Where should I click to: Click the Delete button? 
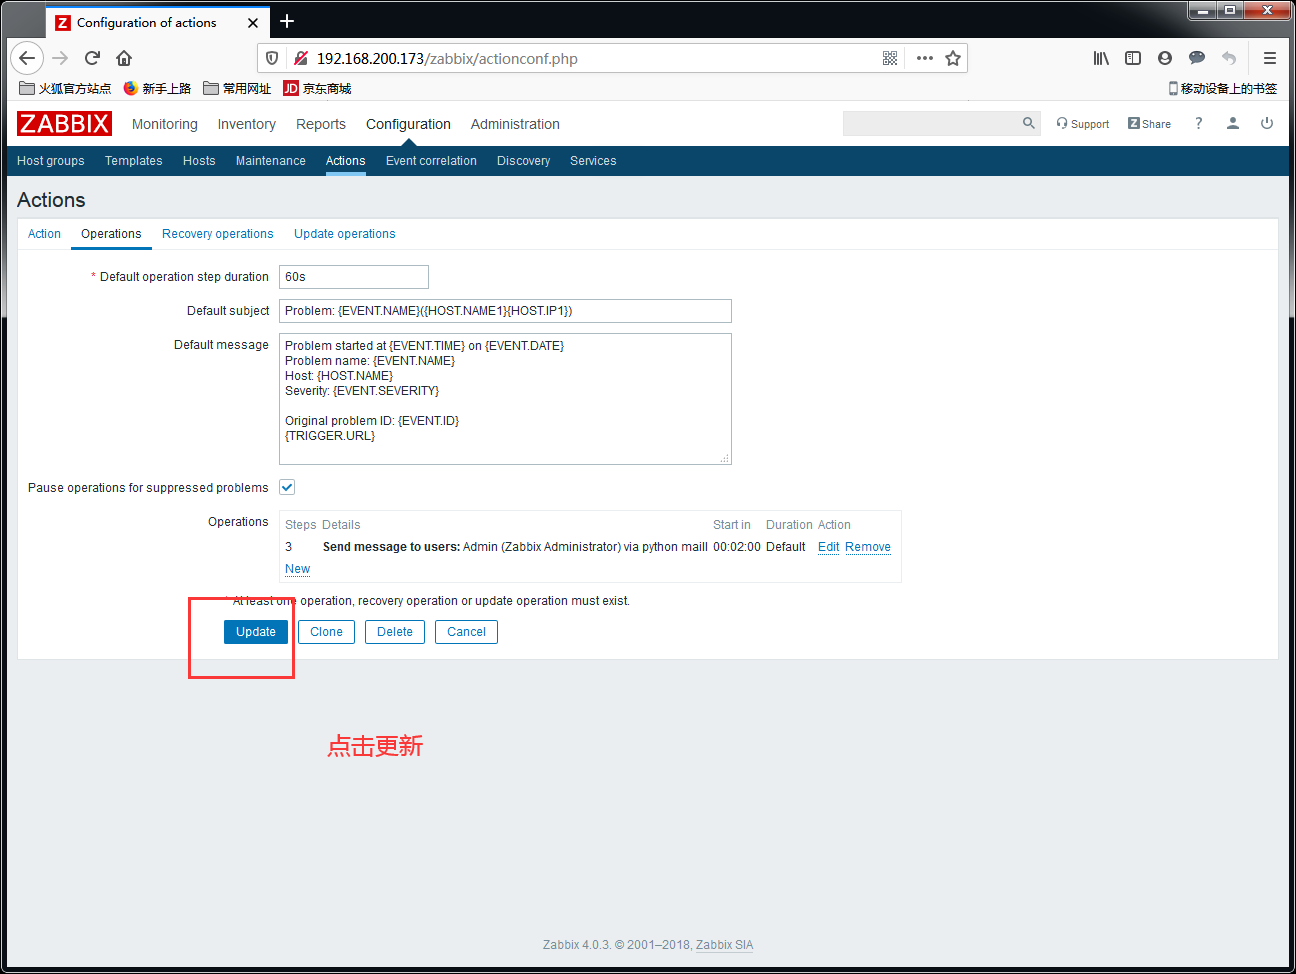395,632
